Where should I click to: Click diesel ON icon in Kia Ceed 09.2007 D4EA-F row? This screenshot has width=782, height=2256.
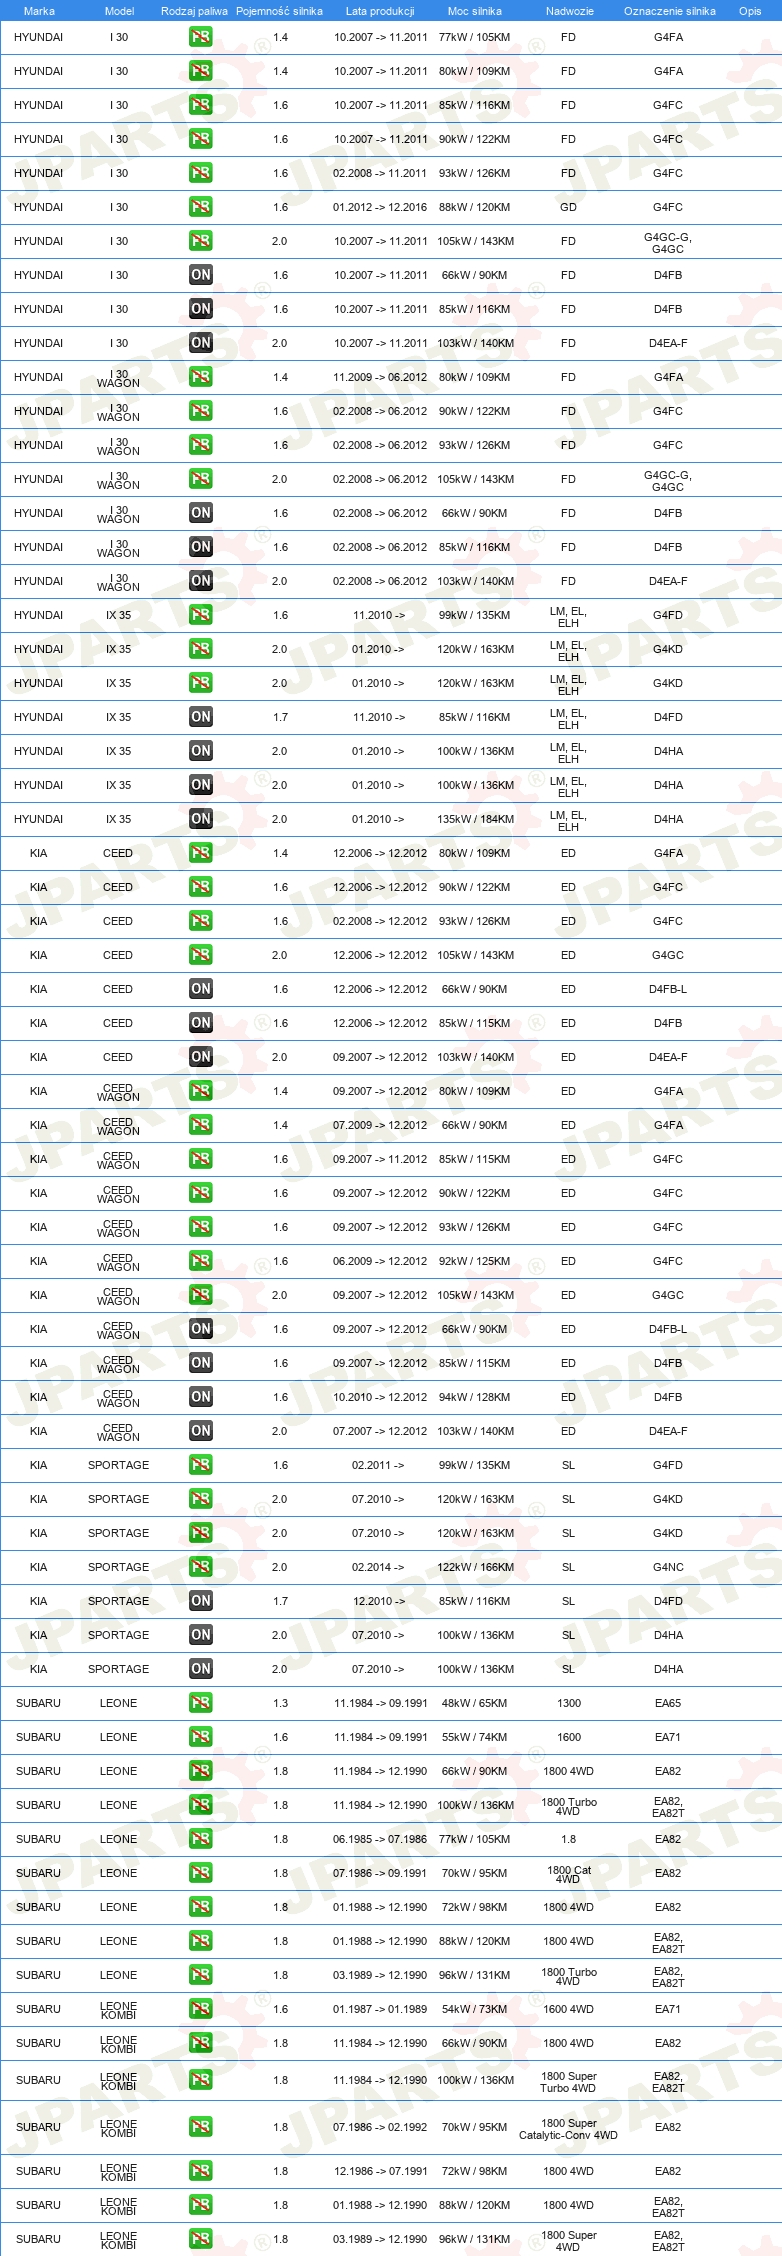(200, 1057)
